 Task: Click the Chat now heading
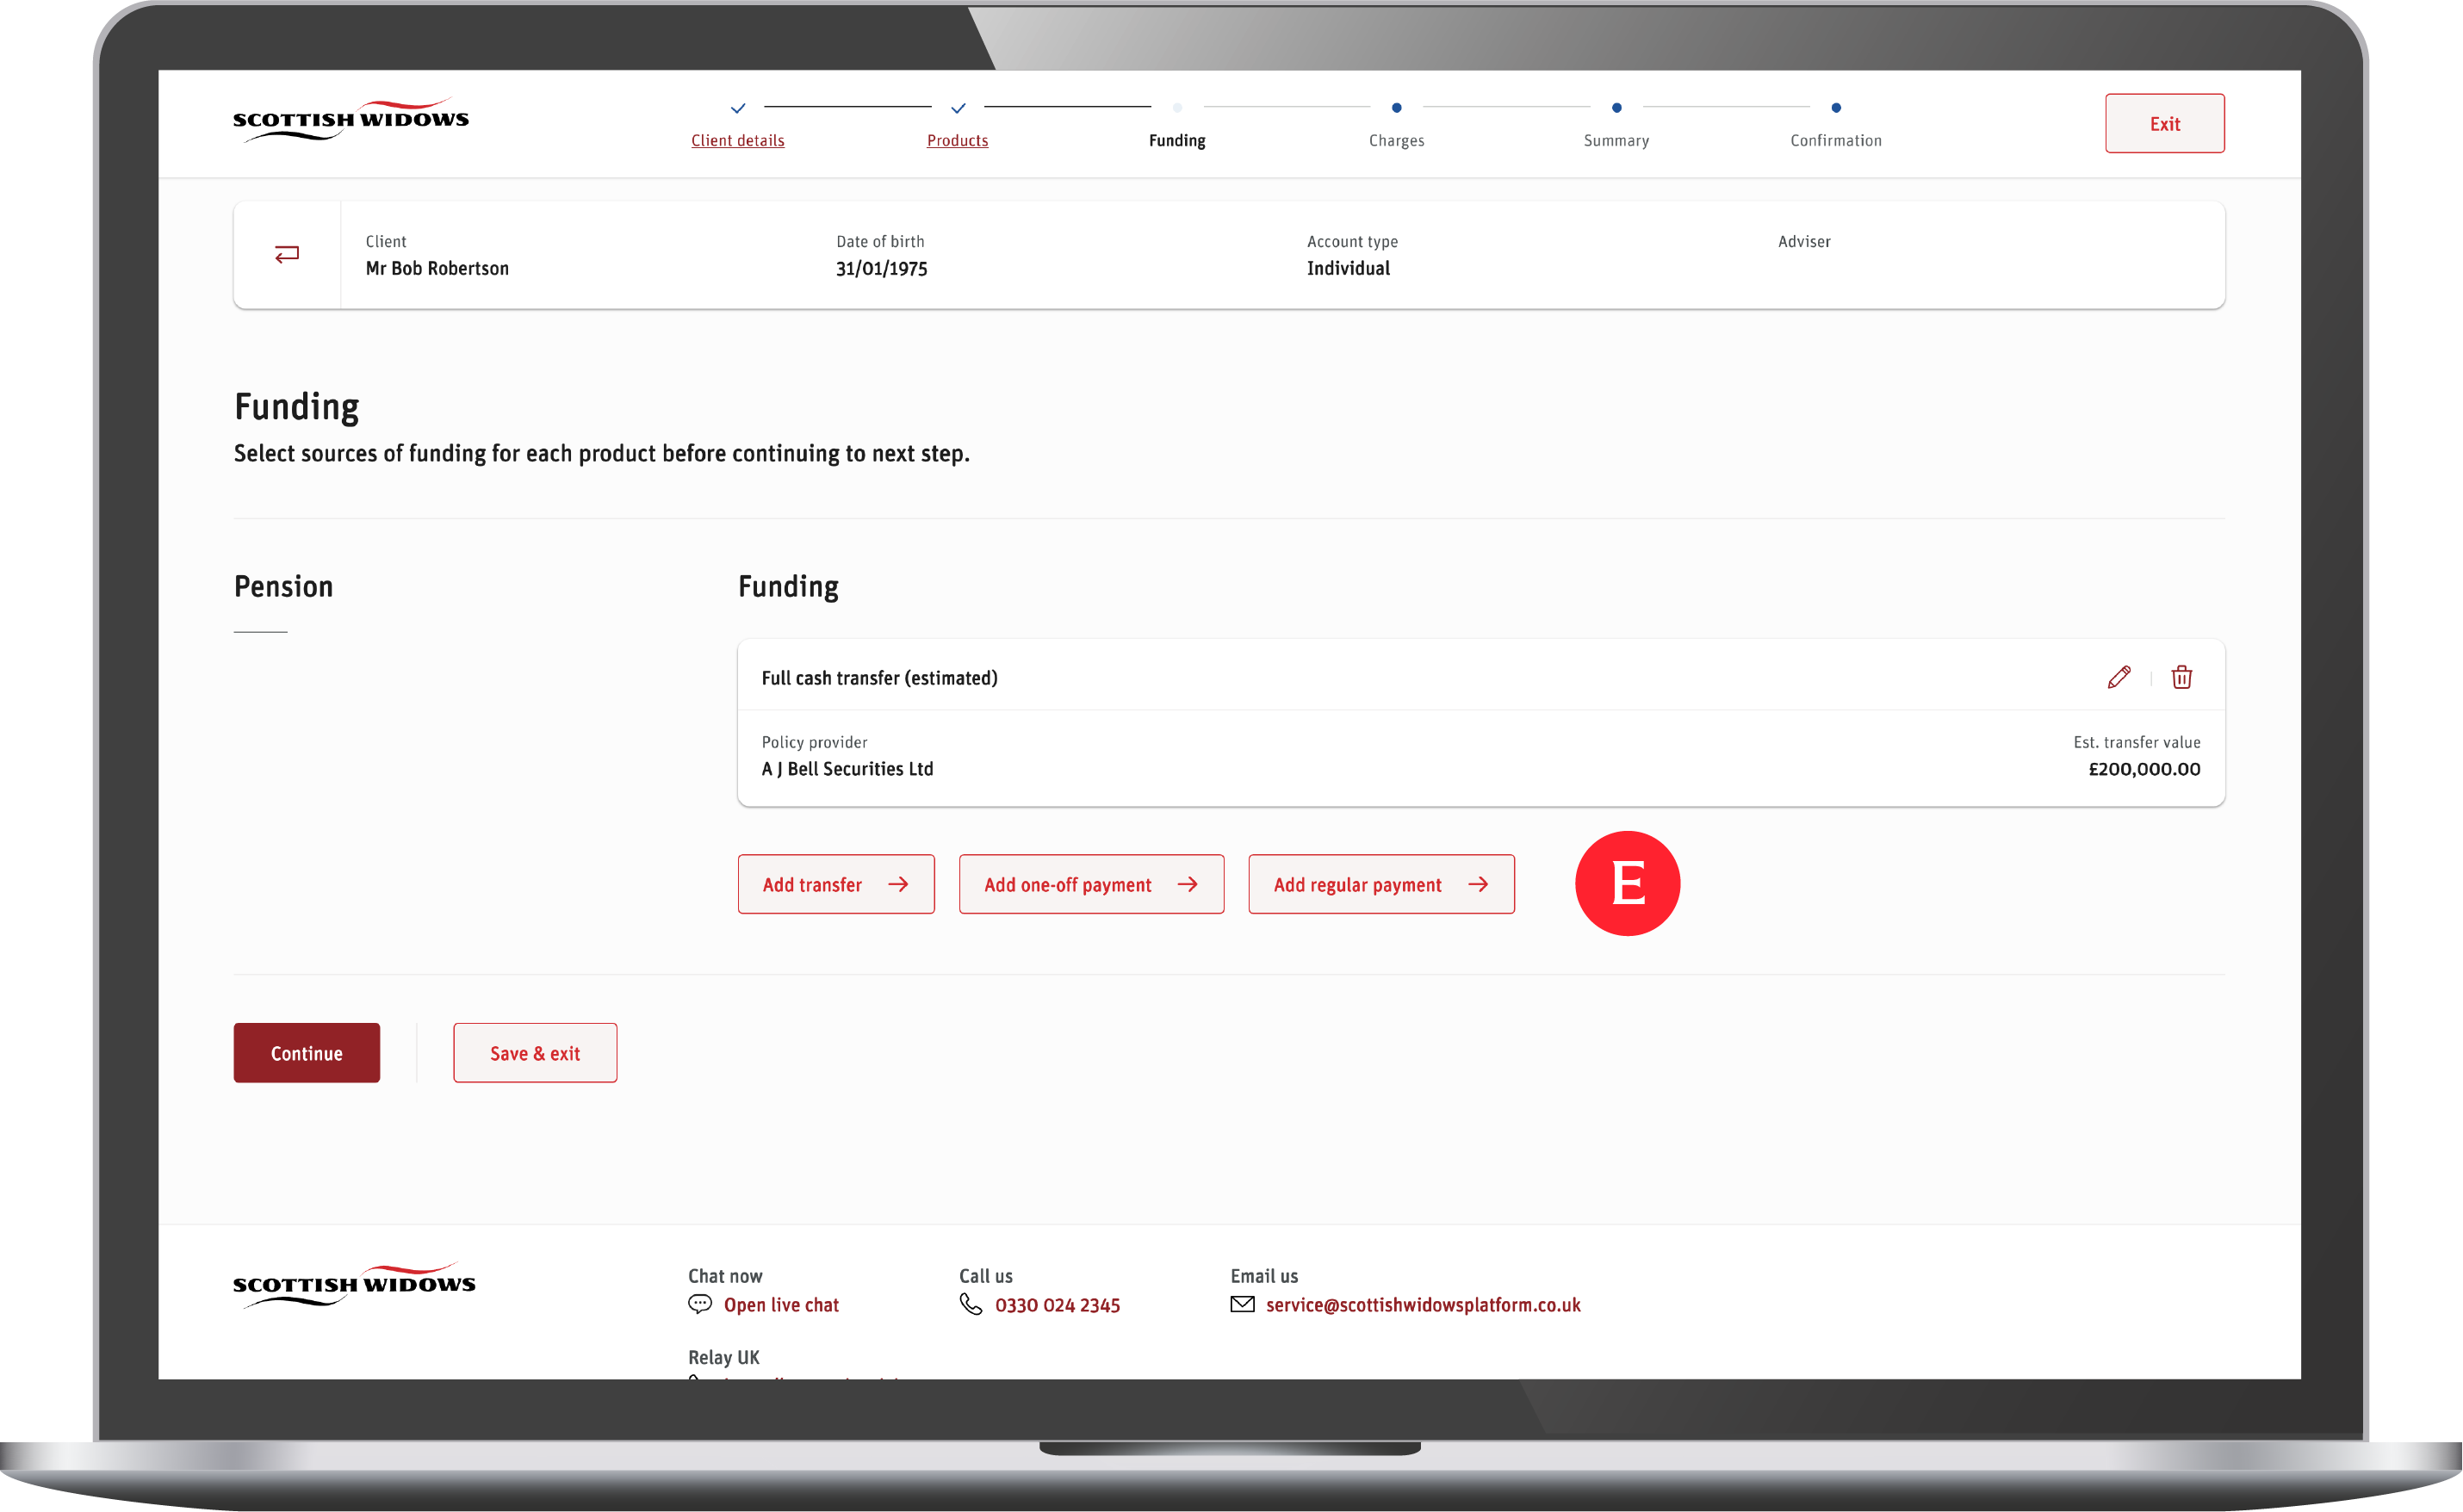click(725, 1276)
